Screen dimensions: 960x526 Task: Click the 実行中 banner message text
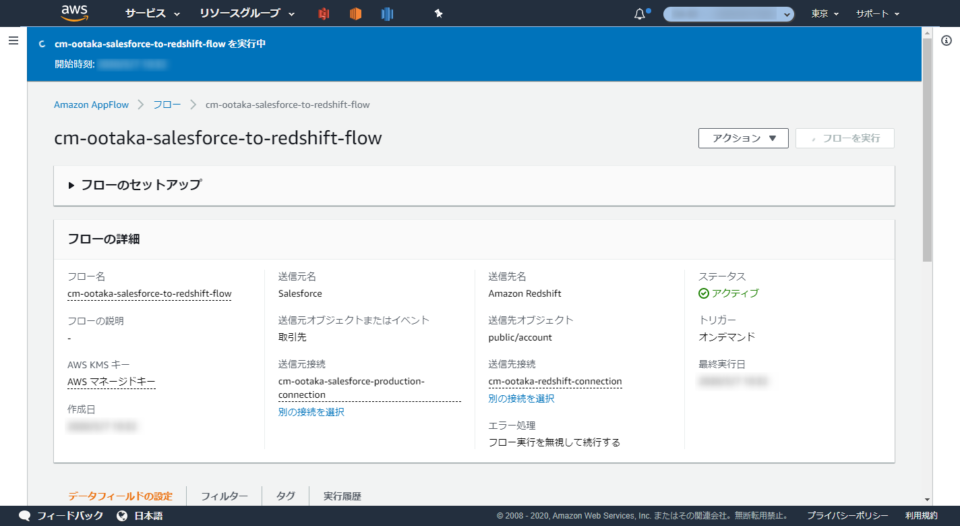click(160, 44)
